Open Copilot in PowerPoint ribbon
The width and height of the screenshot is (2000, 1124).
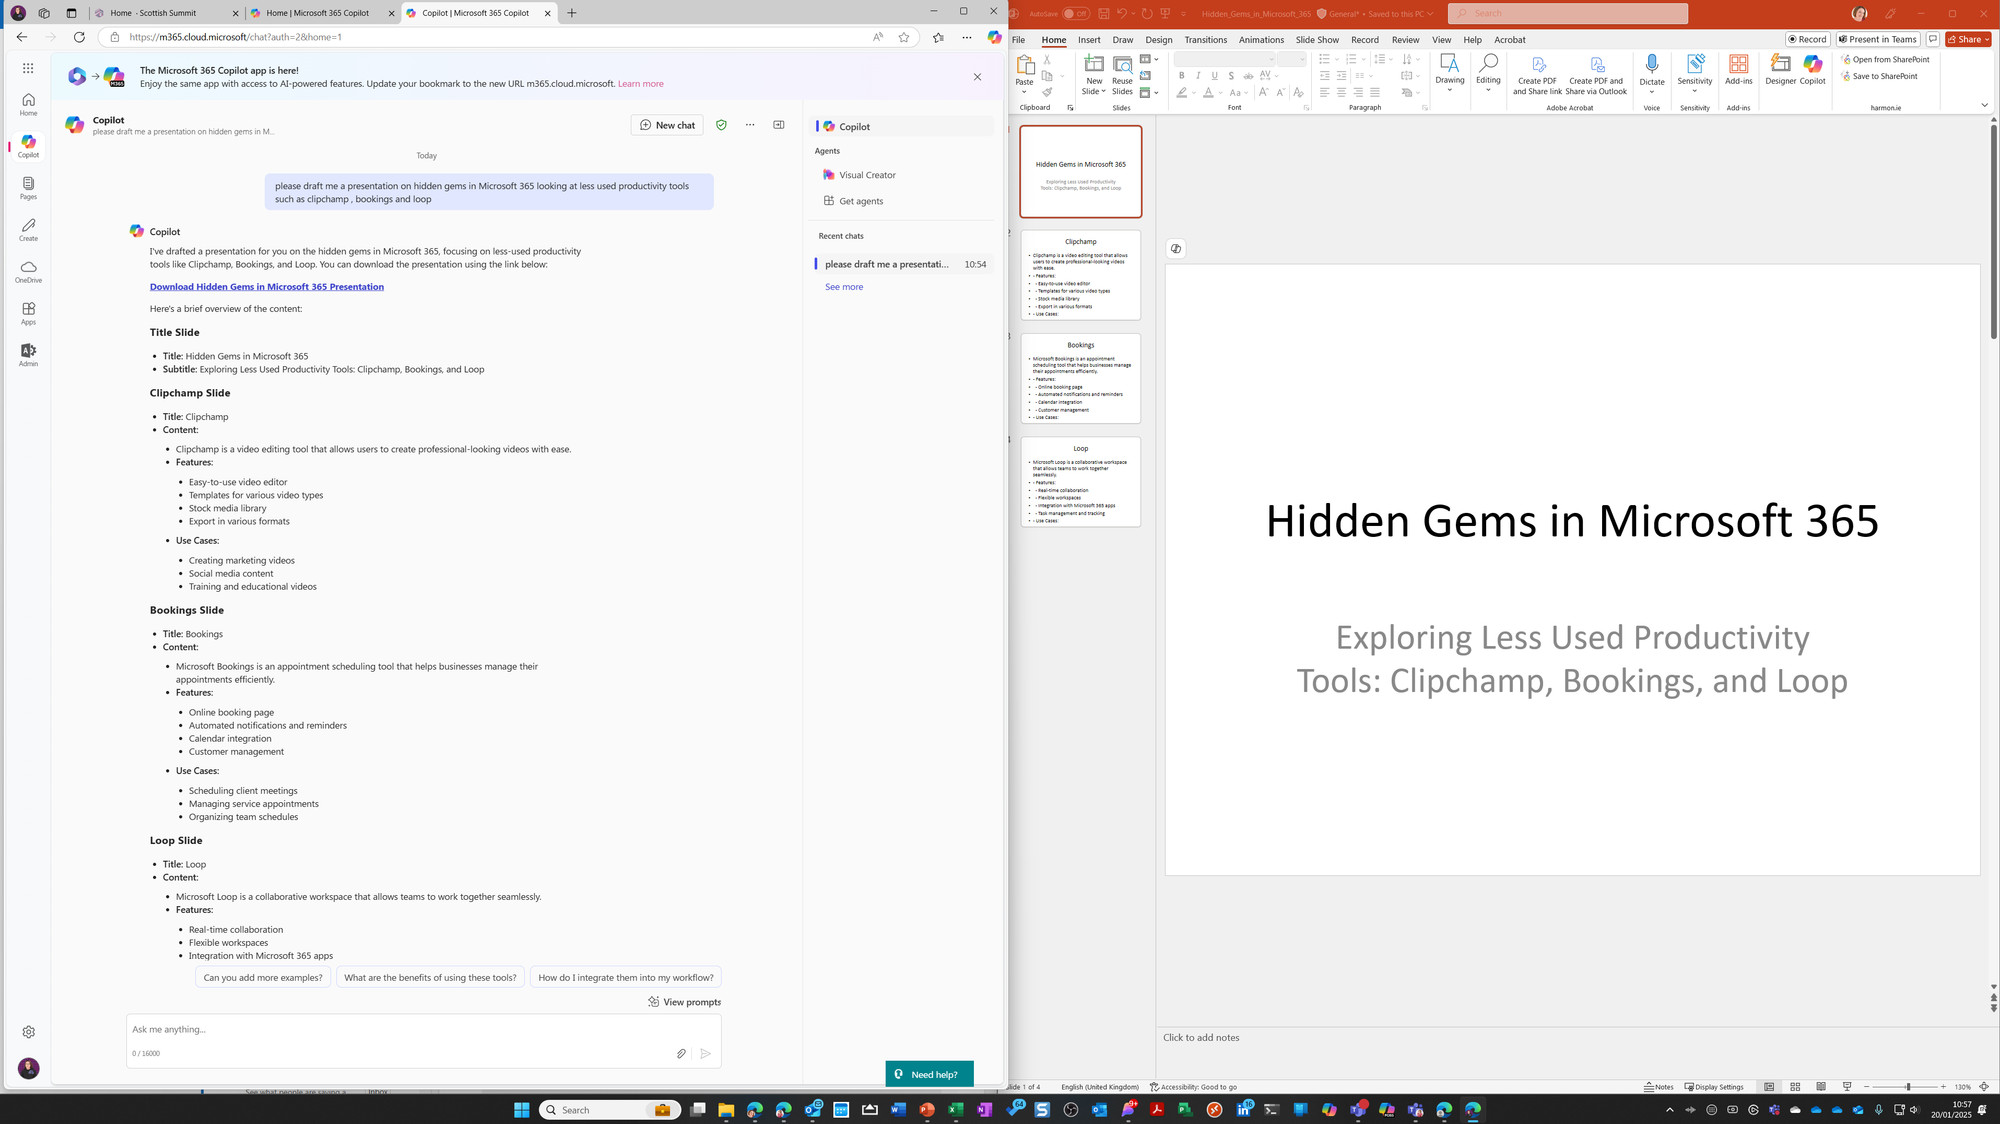pyautogui.click(x=1813, y=70)
